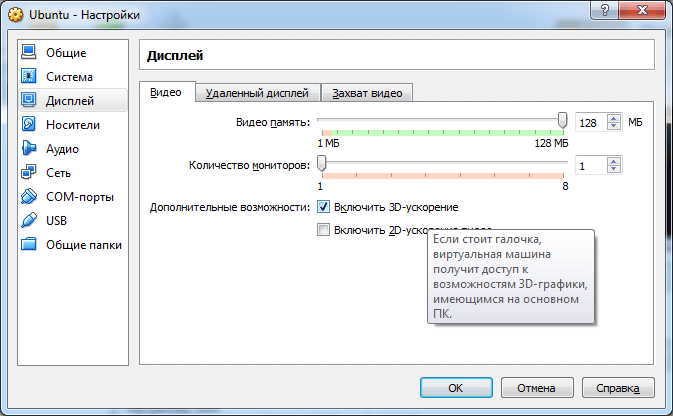Click the Отмена button
The image size is (673, 416).
coord(537,388)
